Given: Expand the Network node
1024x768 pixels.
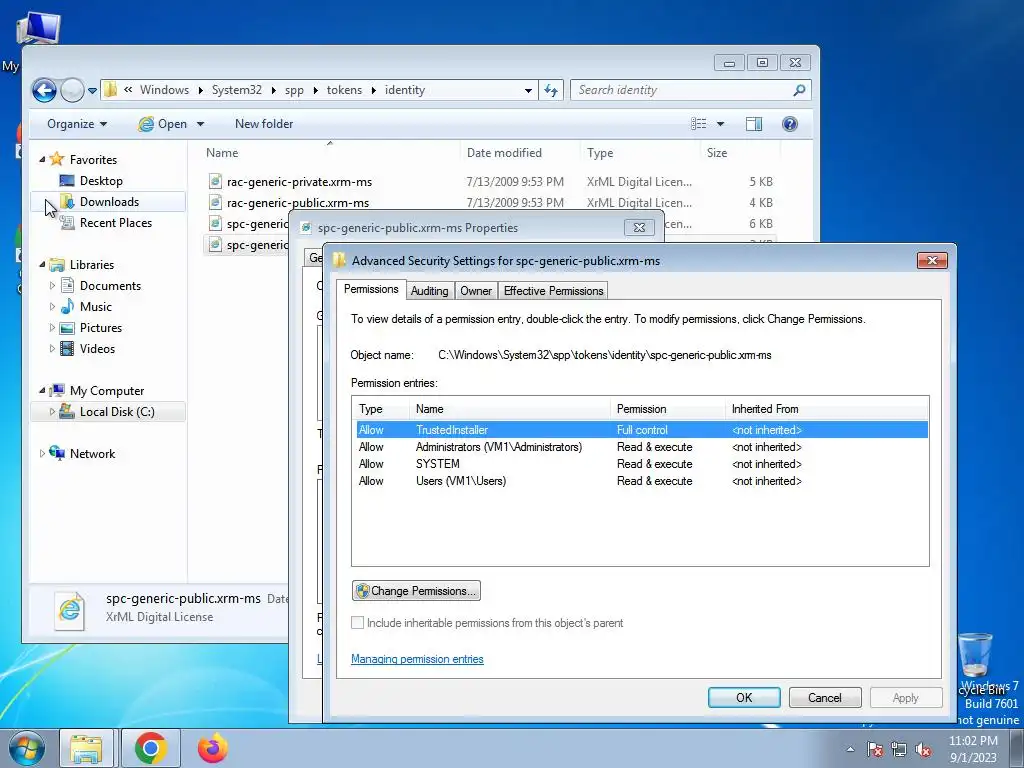Looking at the screenshot, I should [42, 454].
